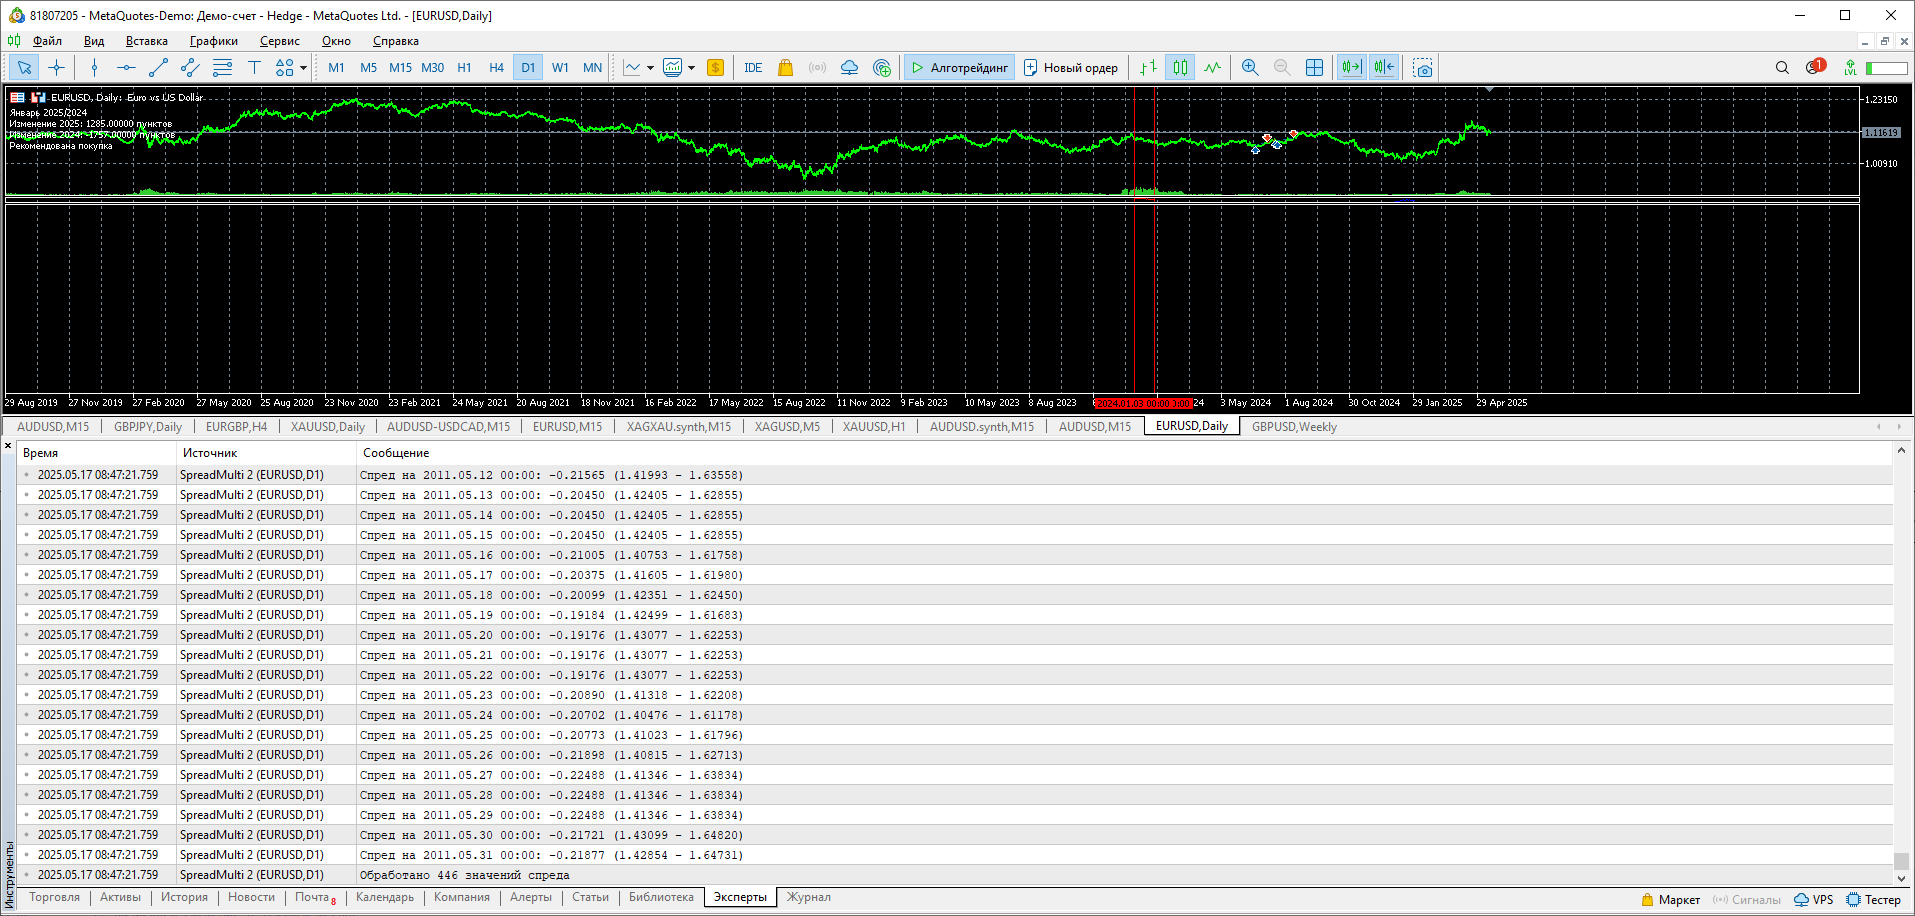1915x916 pixels.
Task: Click the Новый ордер button
Action: 1071,68
